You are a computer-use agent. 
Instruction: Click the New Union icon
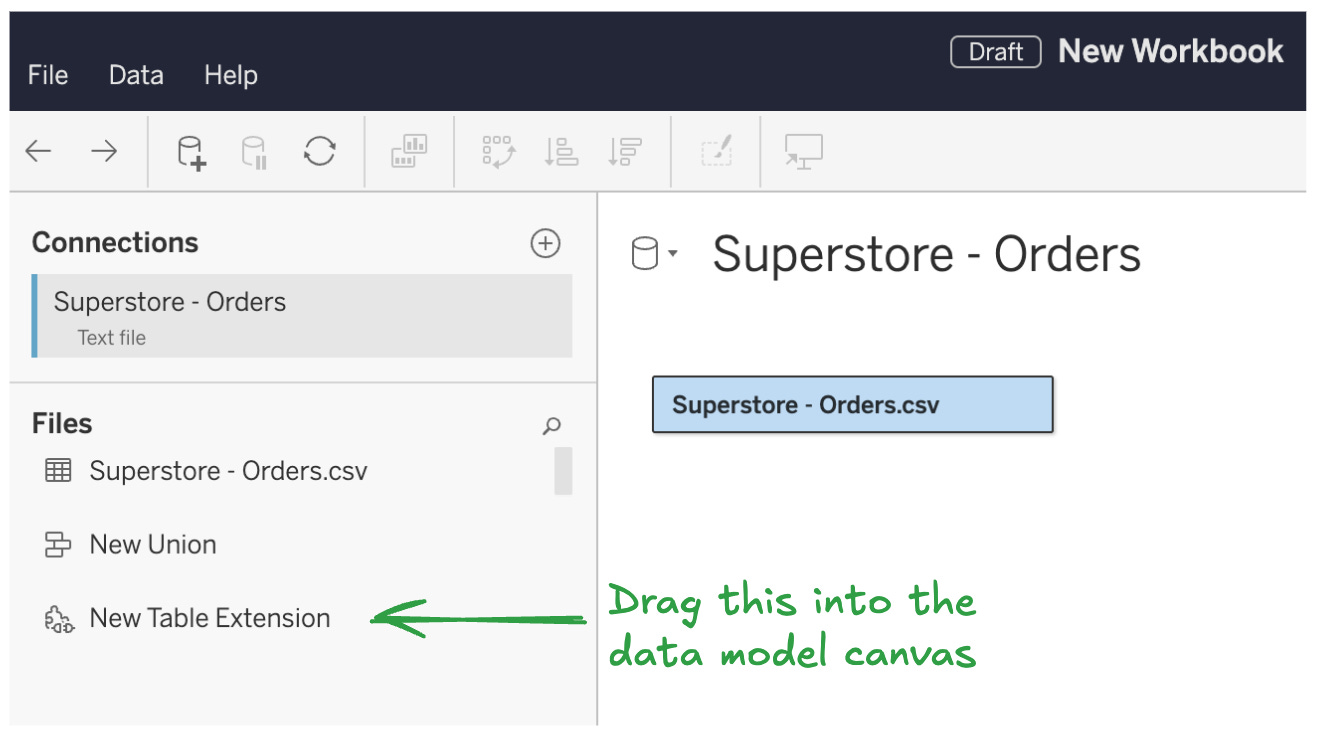tap(59, 545)
